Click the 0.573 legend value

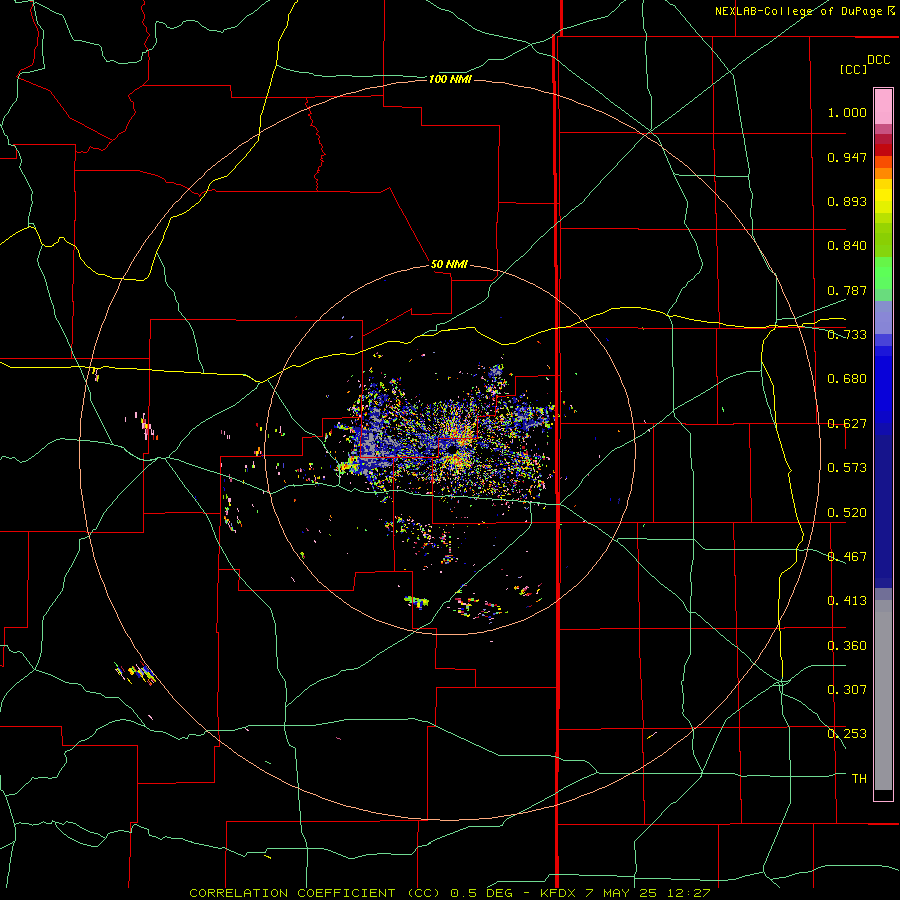[847, 468]
